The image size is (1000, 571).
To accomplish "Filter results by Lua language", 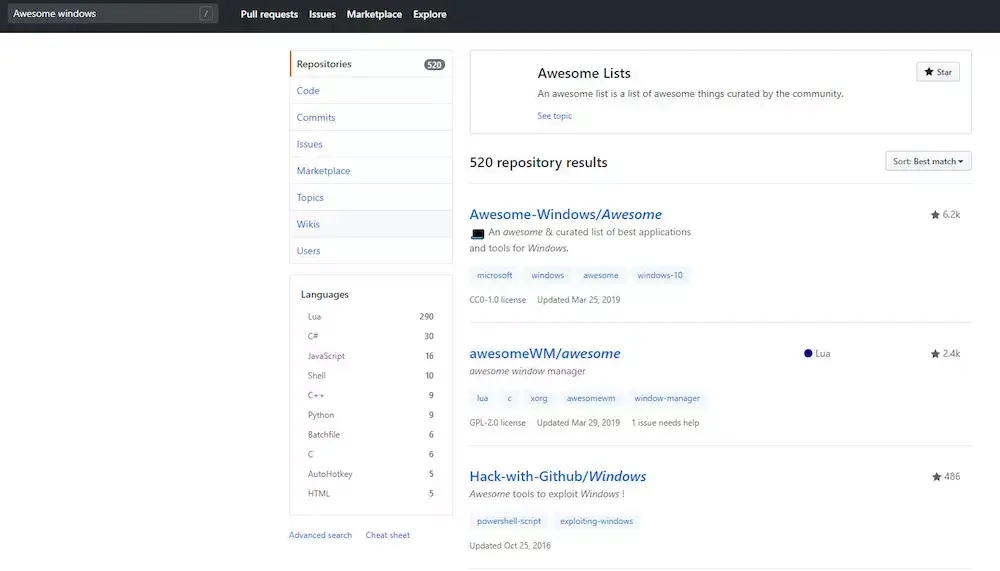I will 371,316.
